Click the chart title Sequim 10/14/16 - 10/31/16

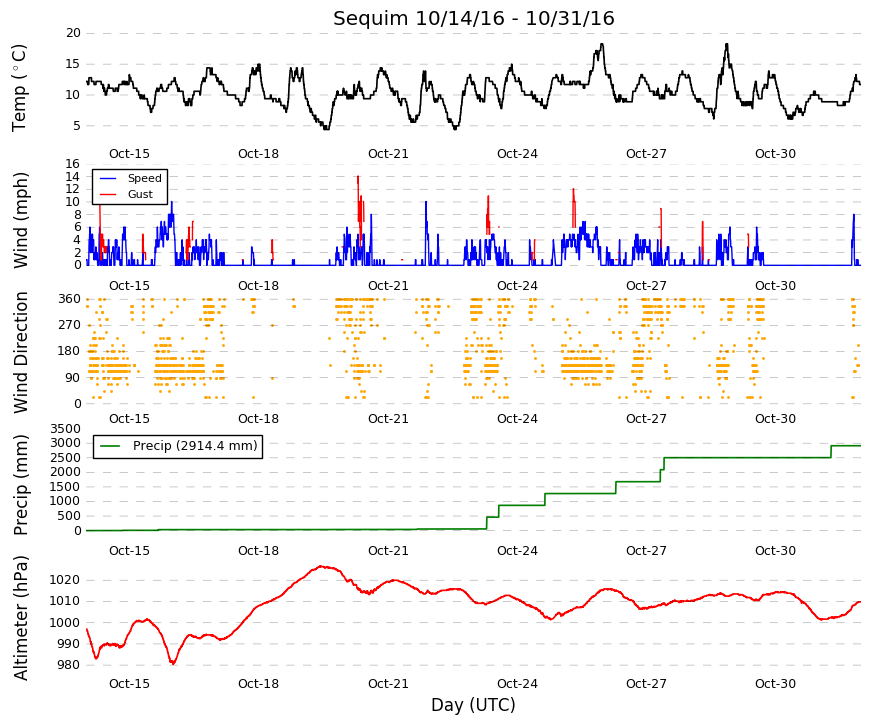pyautogui.click(x=473, y=18)
